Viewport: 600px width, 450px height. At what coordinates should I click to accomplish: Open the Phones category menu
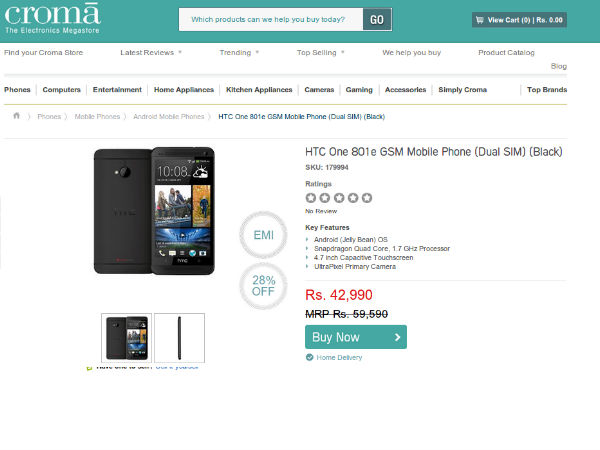18,90
